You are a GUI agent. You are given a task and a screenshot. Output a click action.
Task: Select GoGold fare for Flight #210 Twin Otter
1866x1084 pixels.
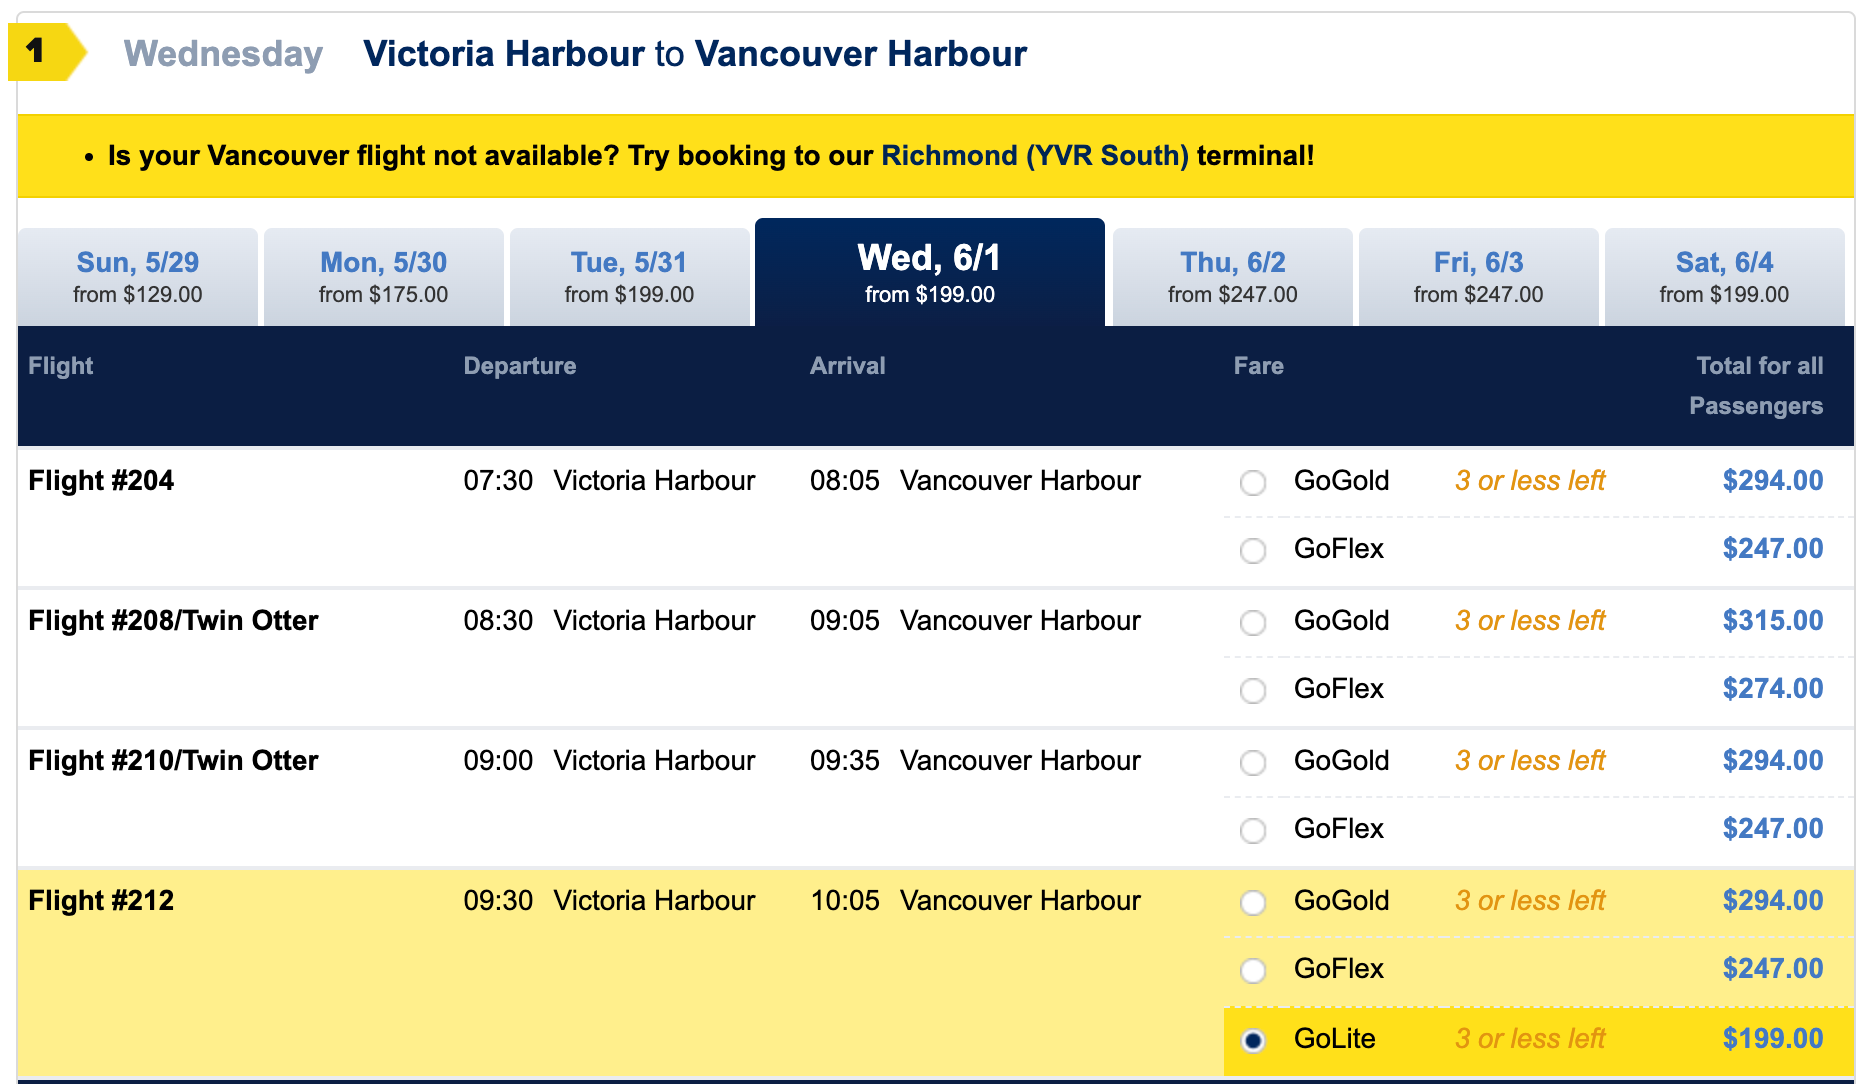tap(1252, 762)
